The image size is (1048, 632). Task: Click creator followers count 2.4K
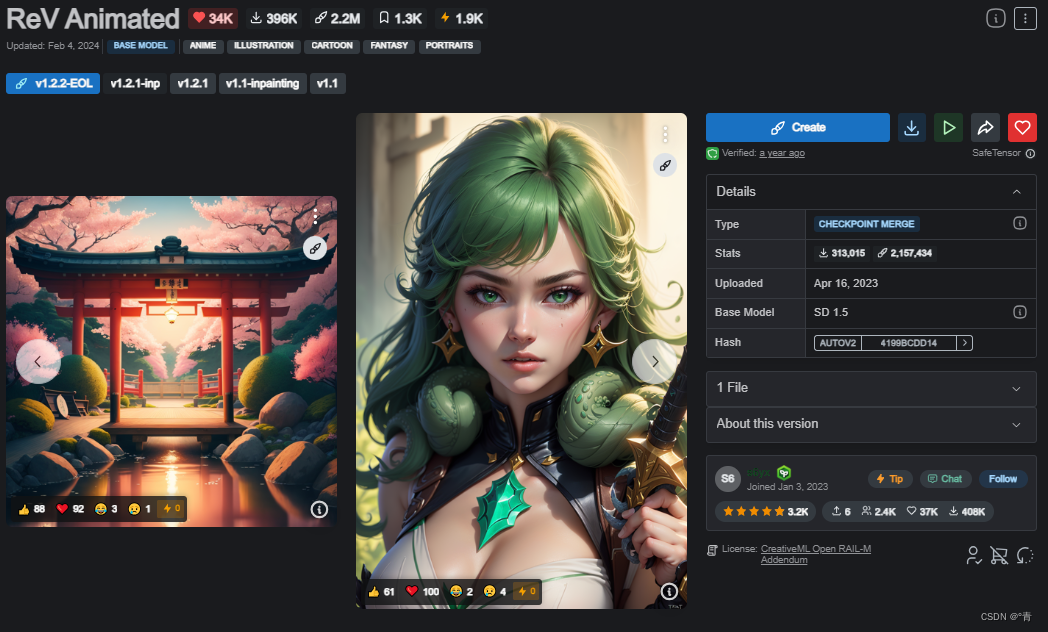coord(879,511)
